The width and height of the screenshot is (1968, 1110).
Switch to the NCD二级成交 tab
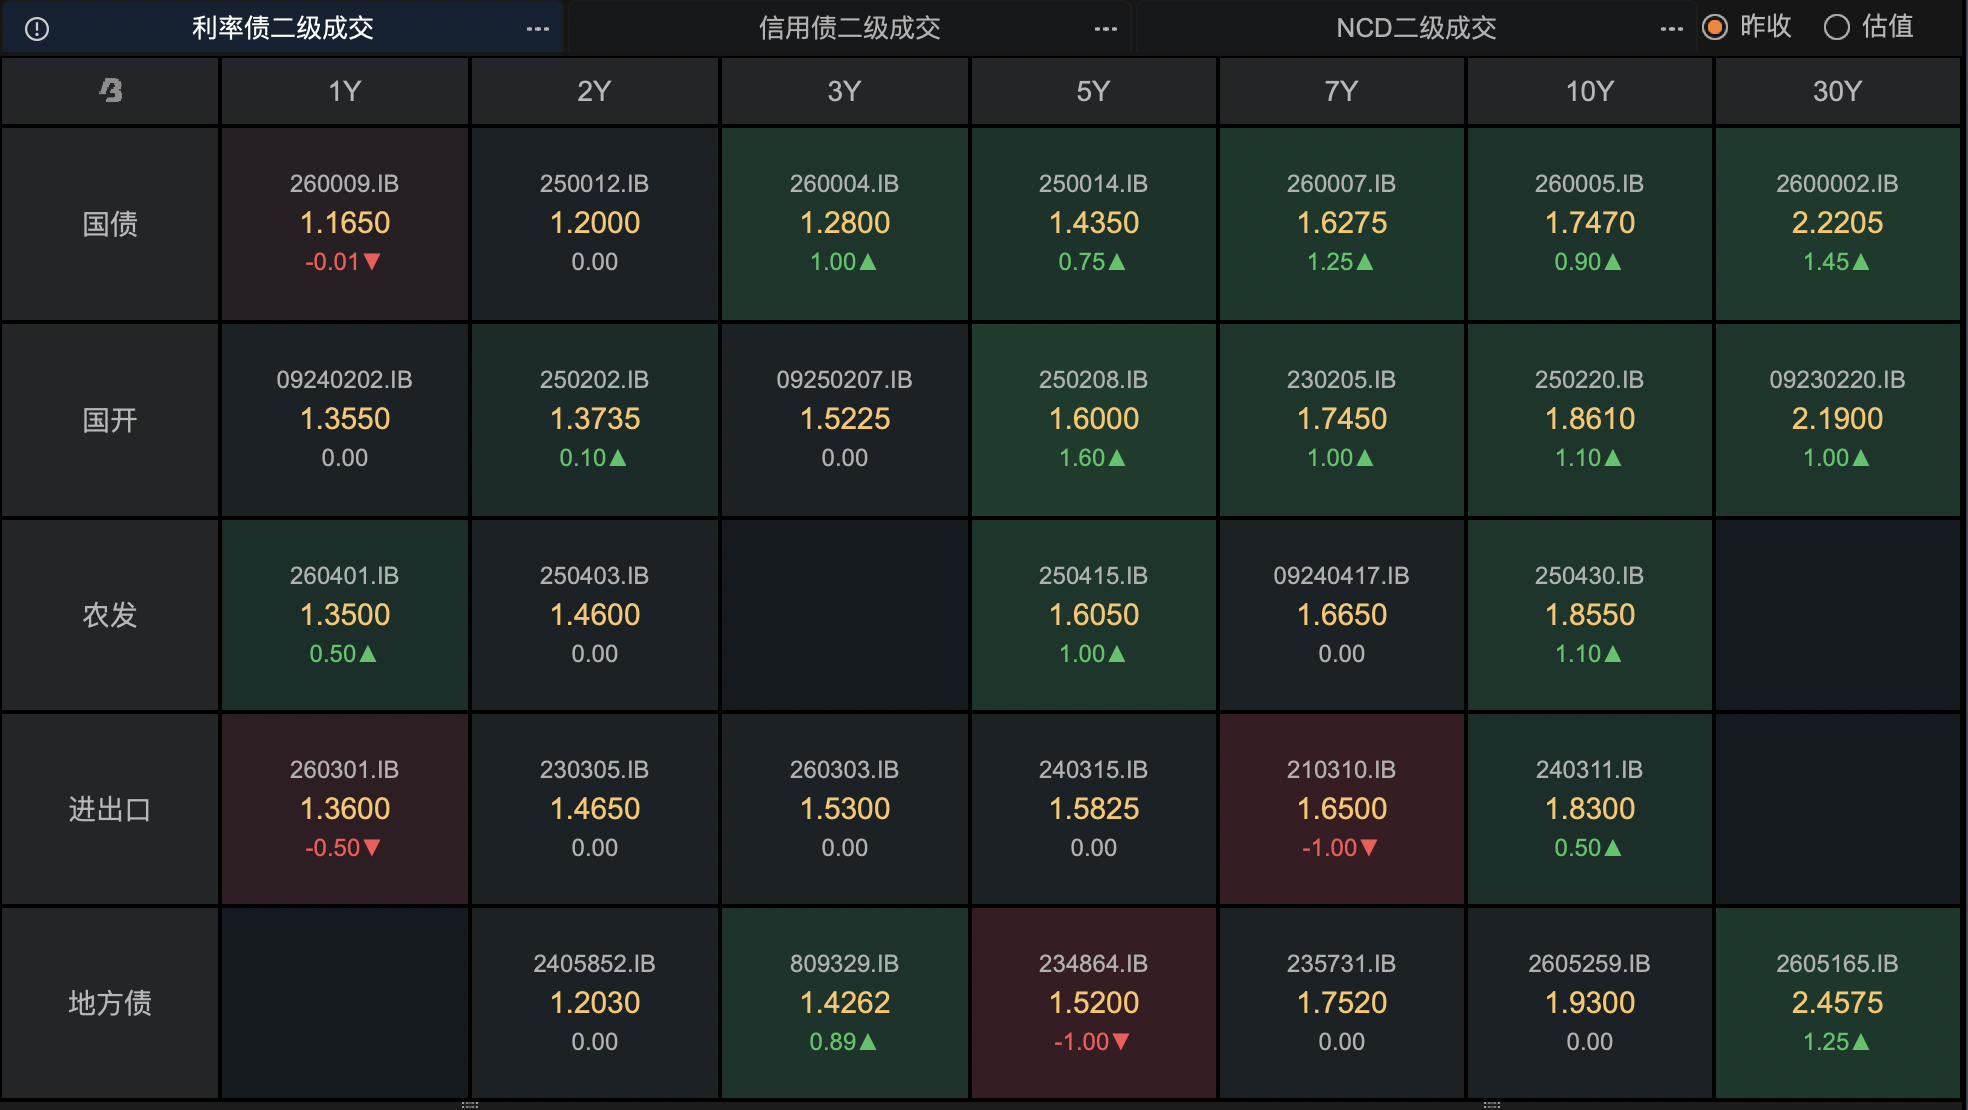(x=1416, y=28)
